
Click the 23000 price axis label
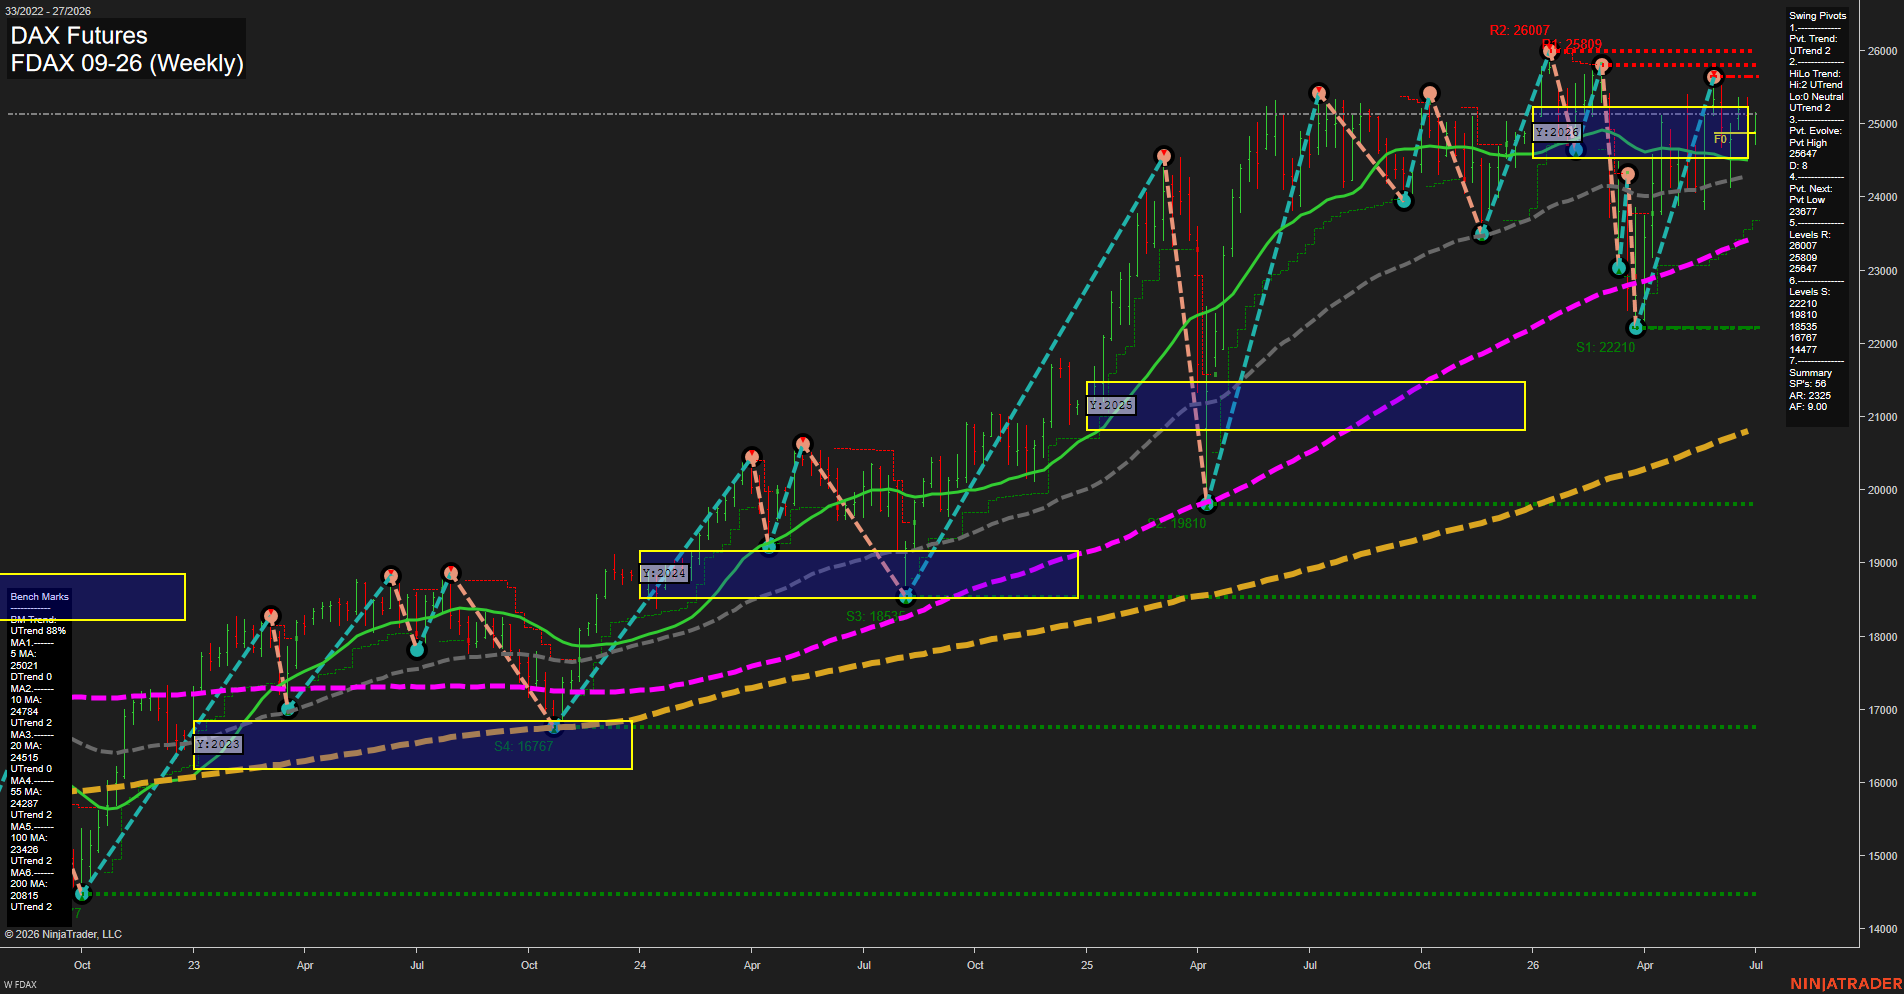[1883, 271]
